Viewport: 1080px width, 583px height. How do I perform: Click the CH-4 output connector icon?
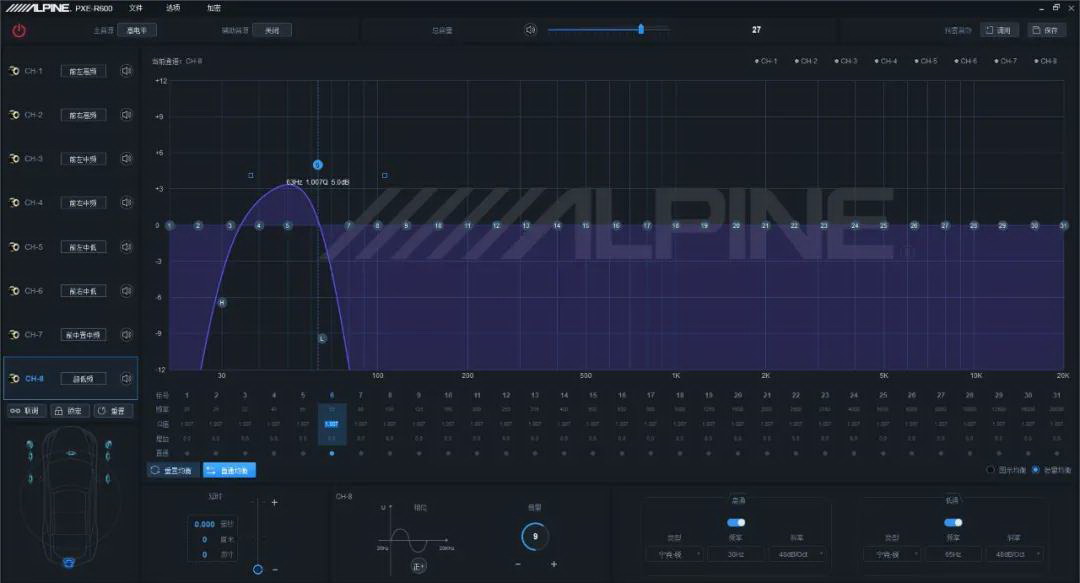tap(14, 203)
